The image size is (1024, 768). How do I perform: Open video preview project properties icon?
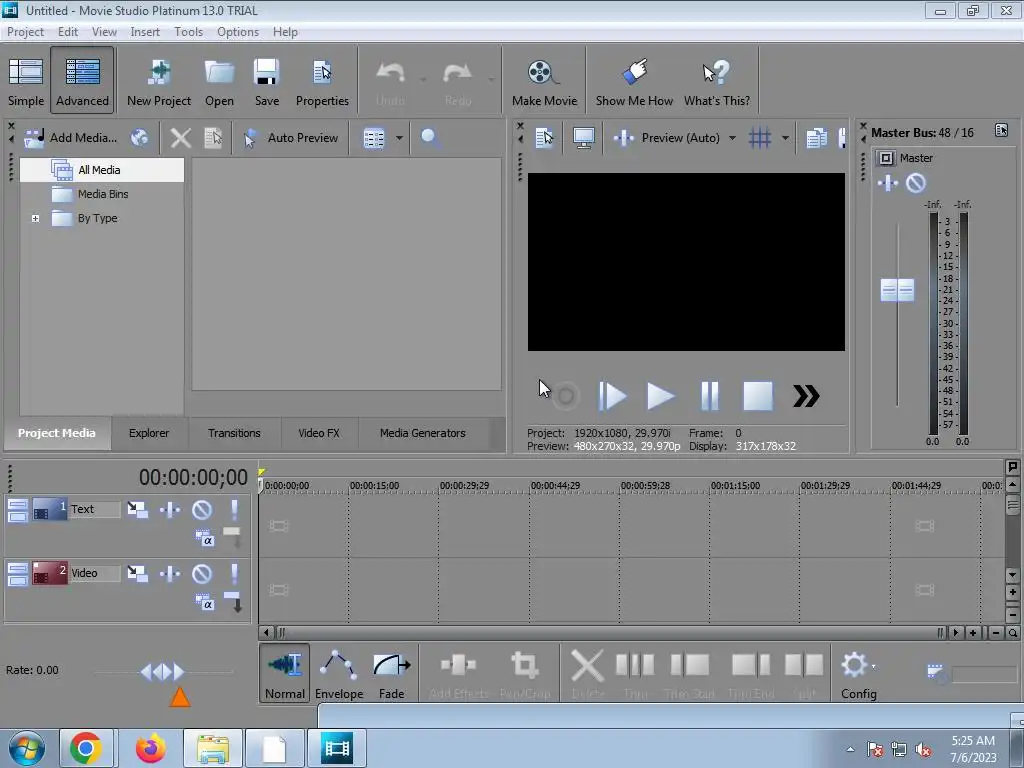click(x=544, y=138)
